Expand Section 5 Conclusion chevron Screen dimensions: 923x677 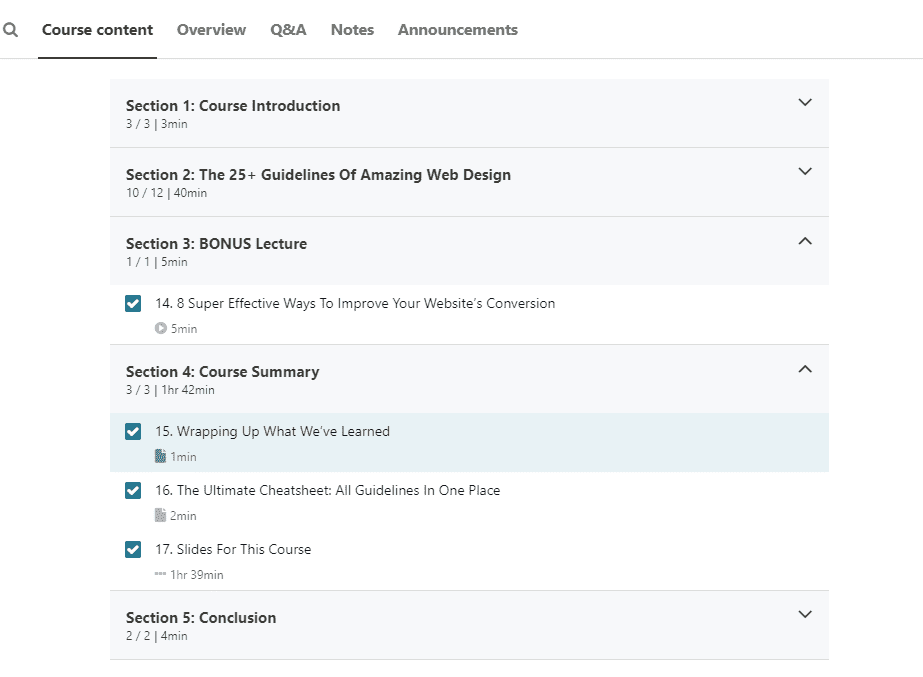tap(805, 614)
